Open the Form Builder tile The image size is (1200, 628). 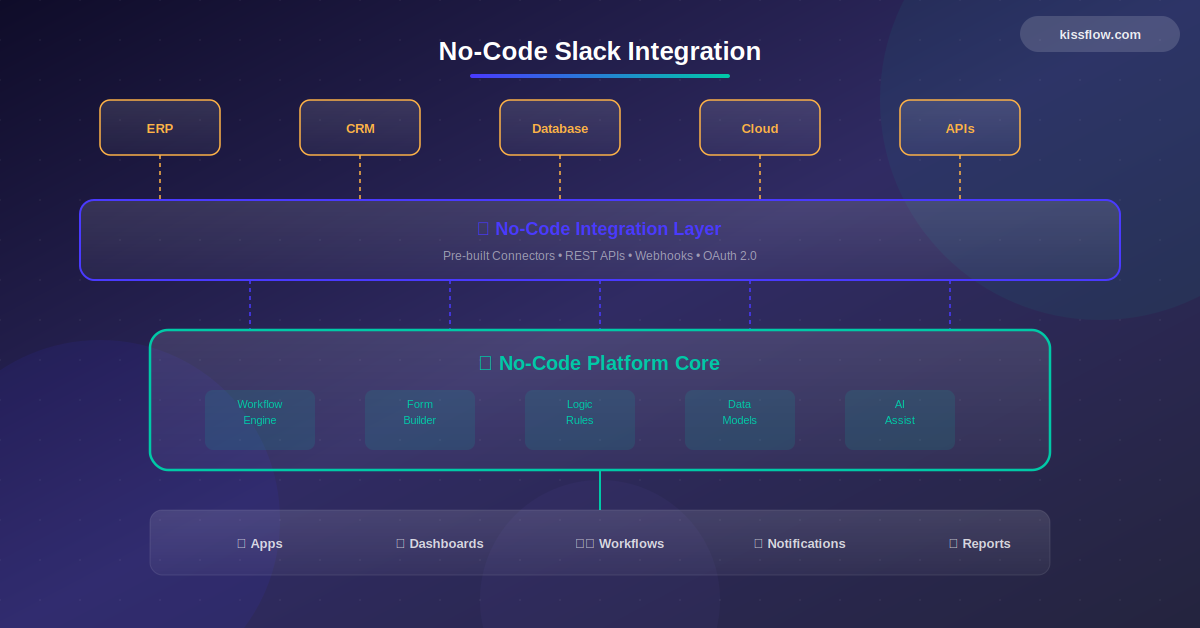[x=420, y=420]
